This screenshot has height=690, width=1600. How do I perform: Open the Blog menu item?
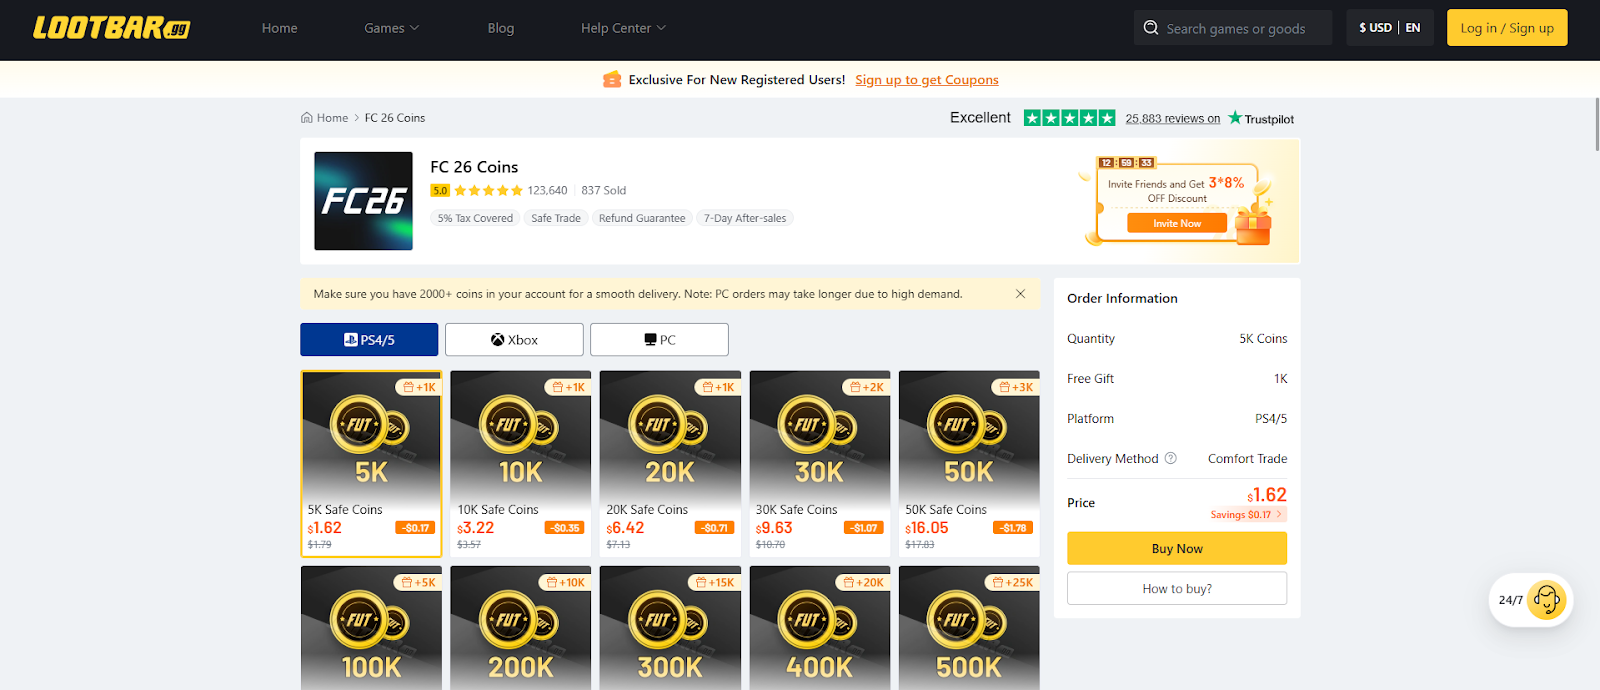click(x=501, y=28)
